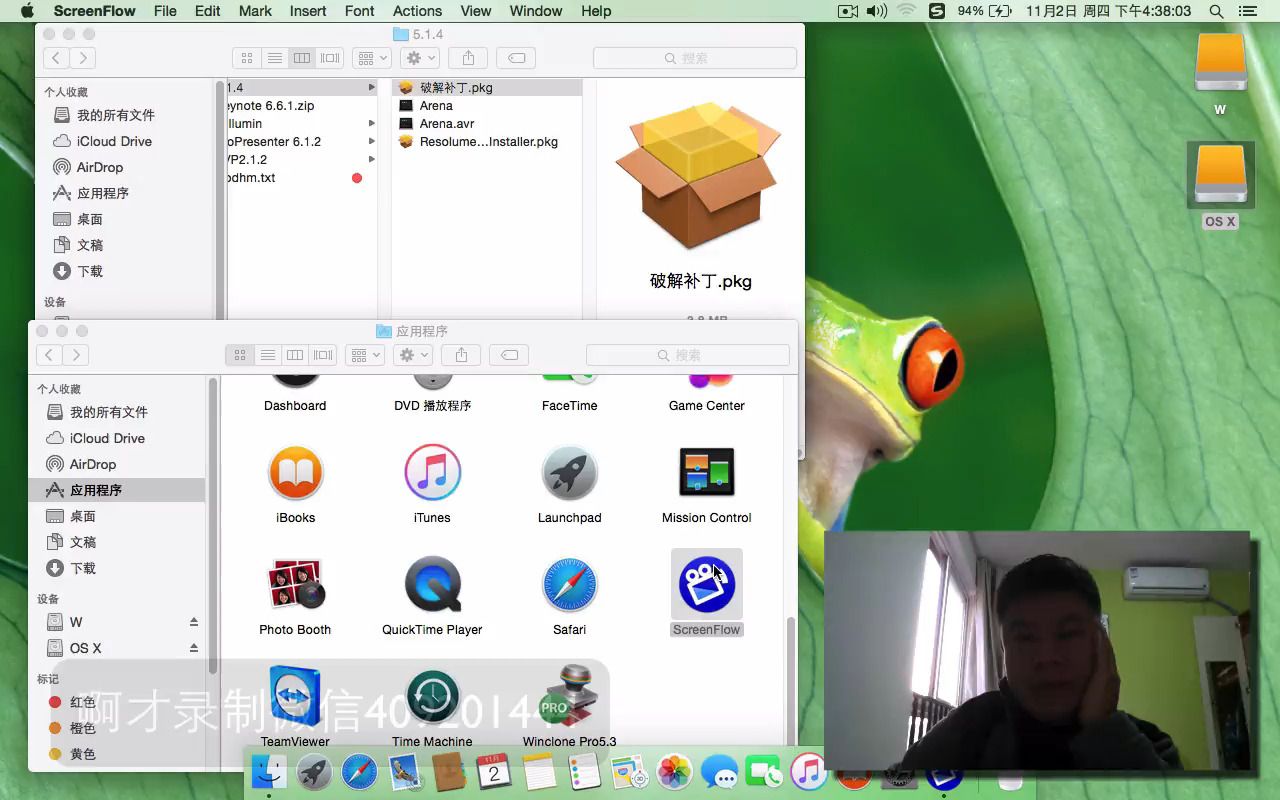The image size is (1280, 800).
Task: Open the iBooks app in 应用程序 window
Action: point(295,473)
